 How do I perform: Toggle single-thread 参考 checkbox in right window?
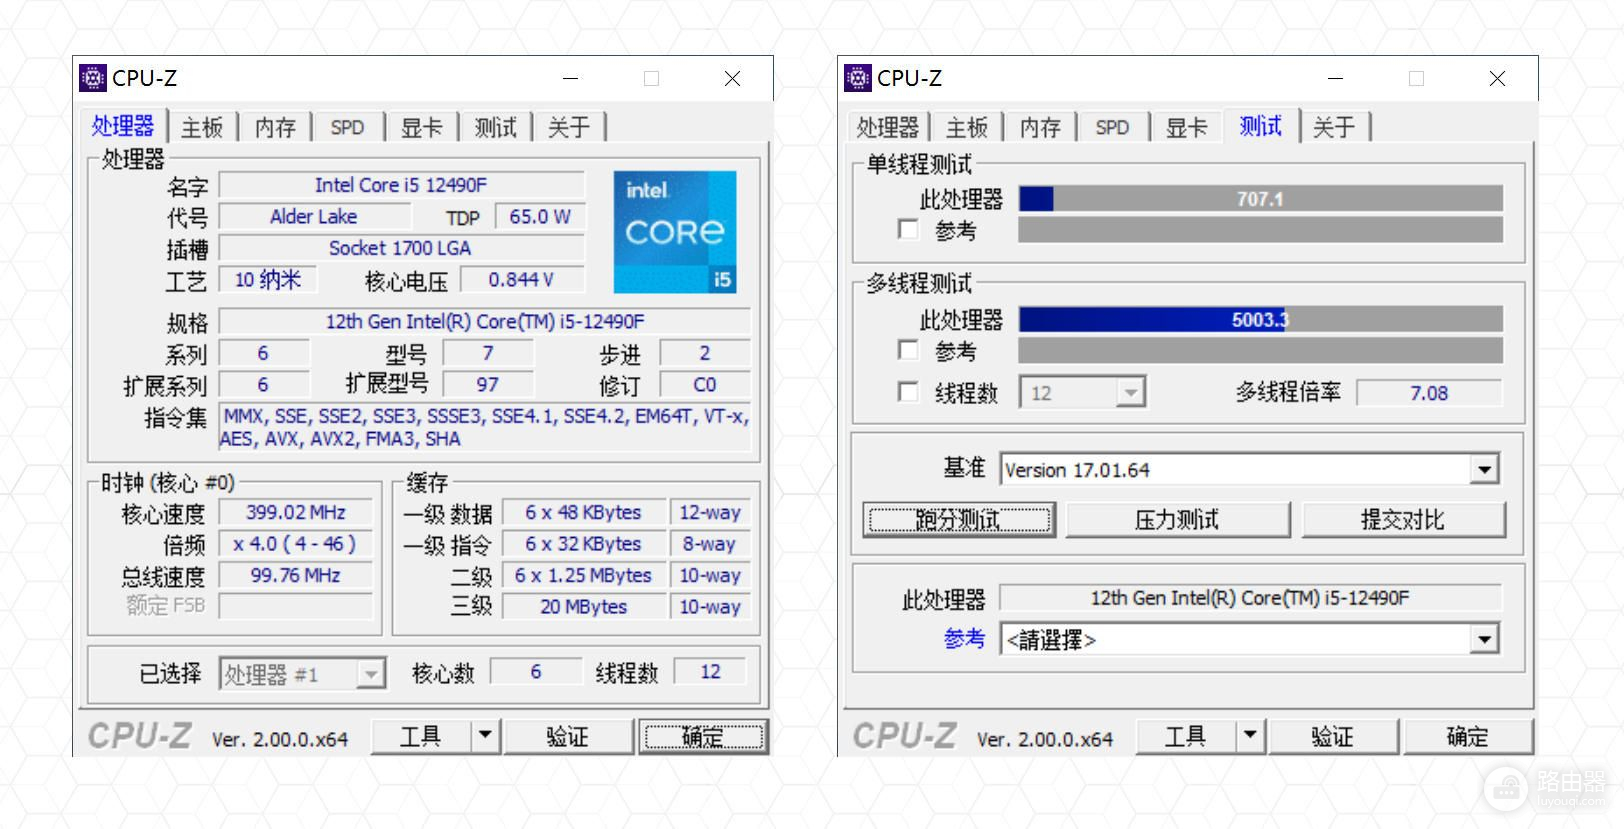coord(908,230)
